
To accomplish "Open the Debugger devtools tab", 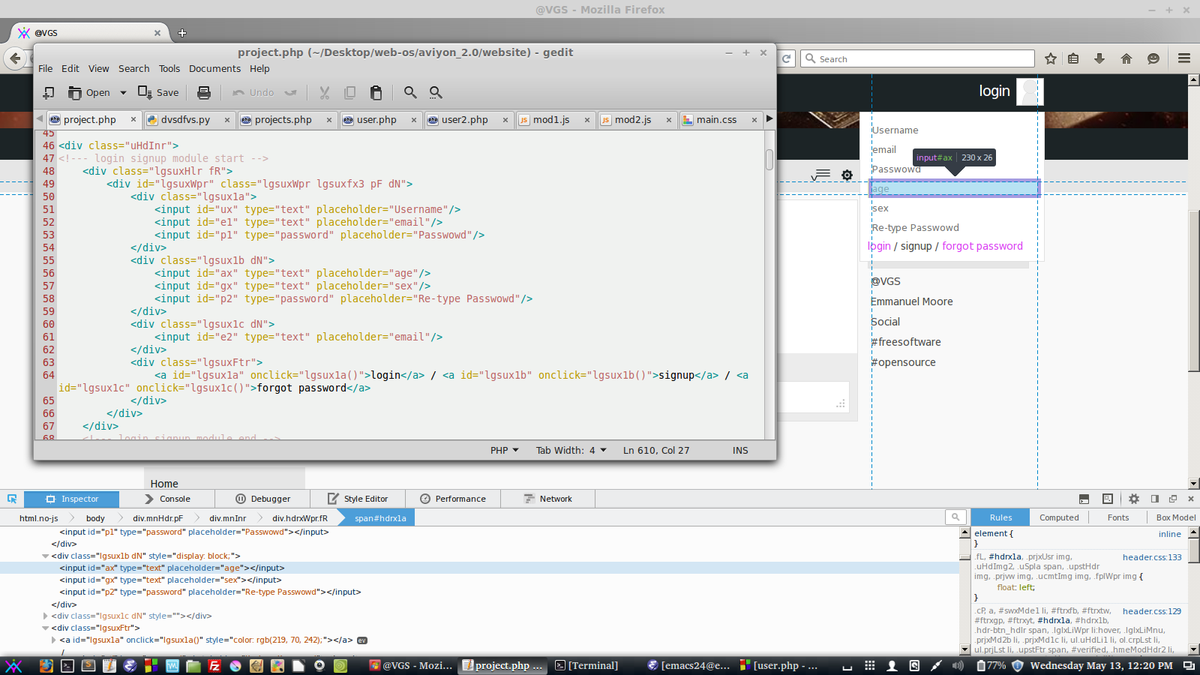I will point(263,498).
